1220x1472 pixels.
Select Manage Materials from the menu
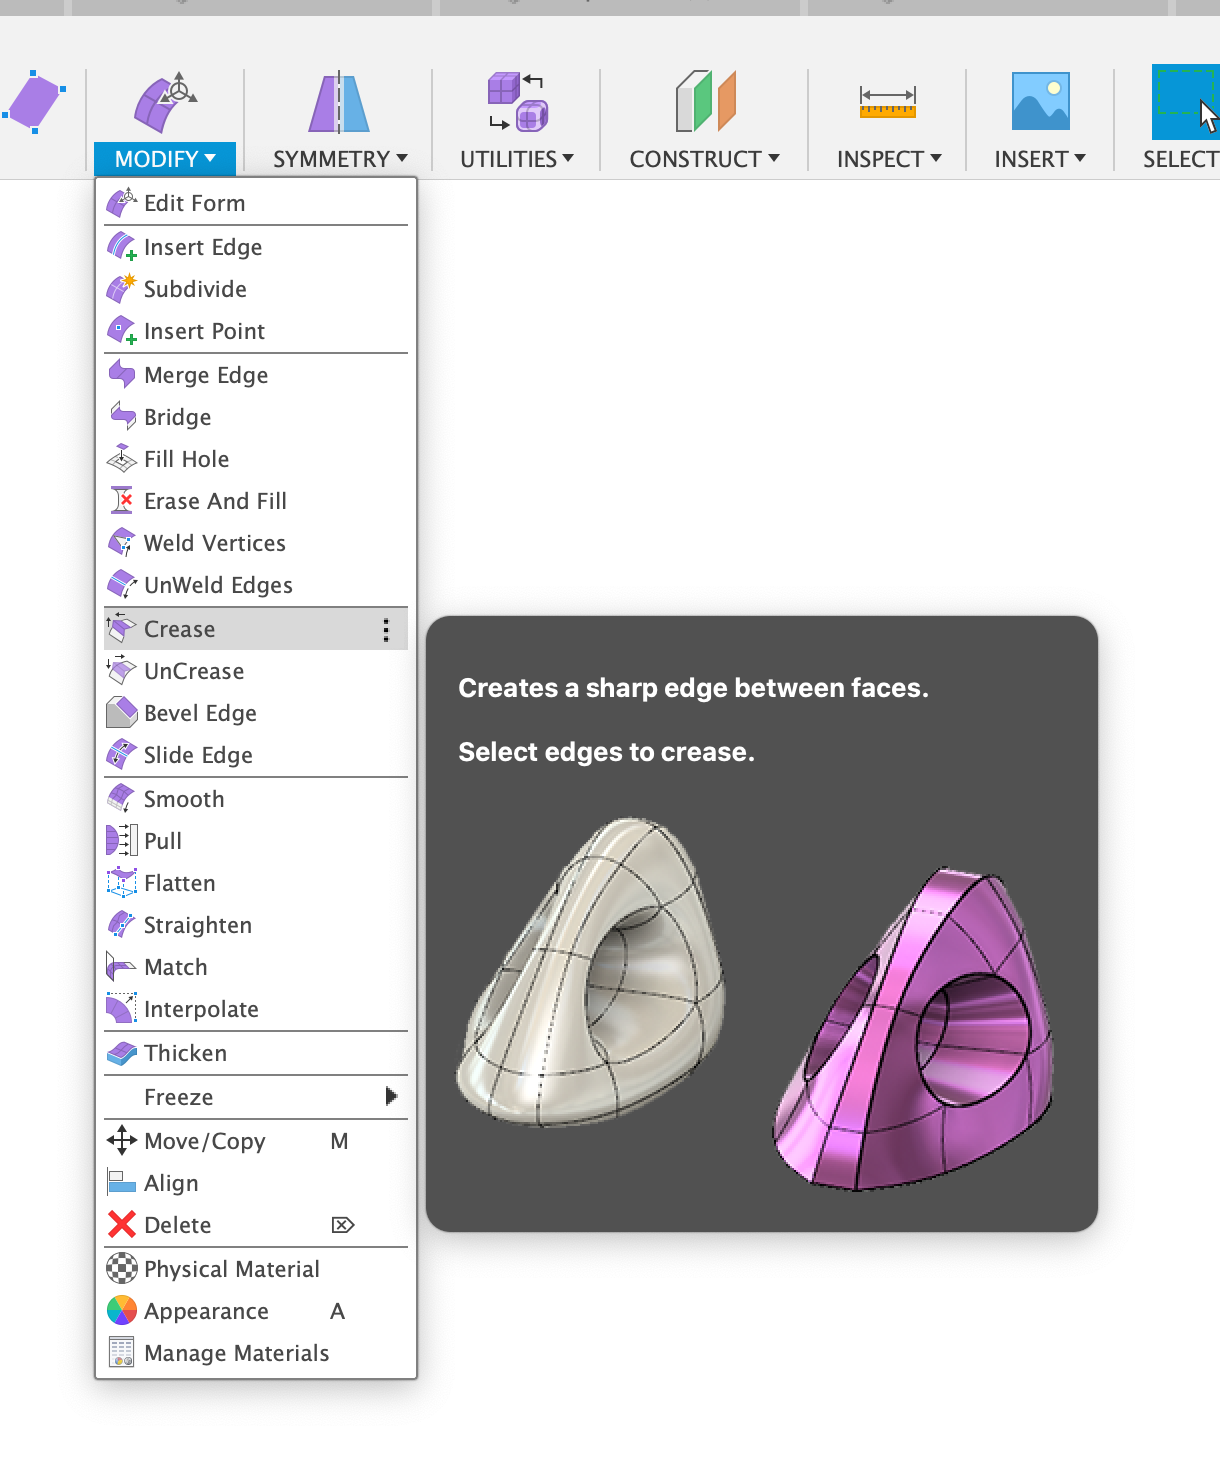[236, 1353]
